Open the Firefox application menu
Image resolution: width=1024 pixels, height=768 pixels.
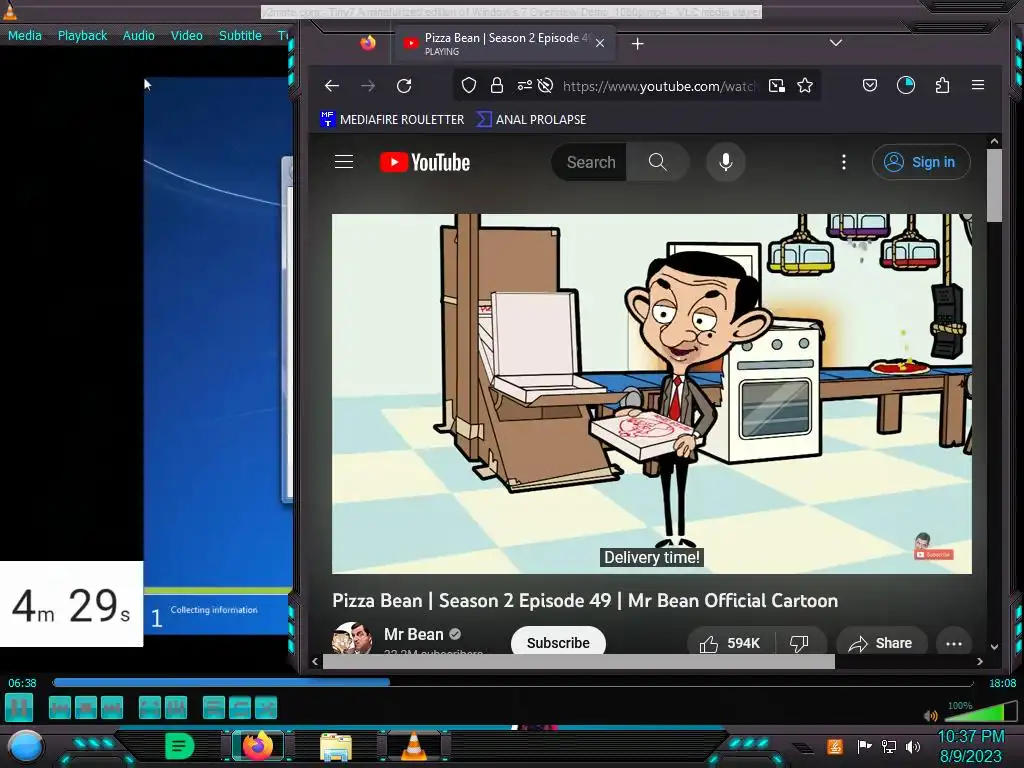pos(978,85)
